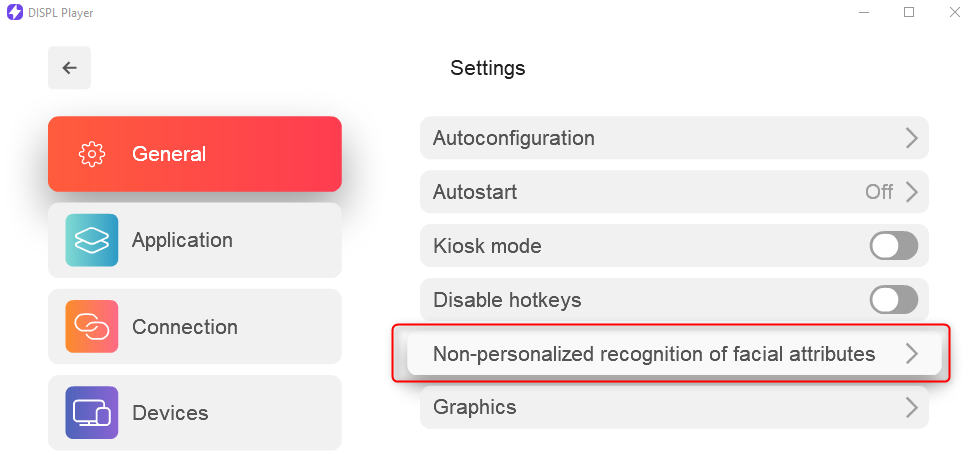
Task: Open the Graphics settings row
Action: (674, 407)
